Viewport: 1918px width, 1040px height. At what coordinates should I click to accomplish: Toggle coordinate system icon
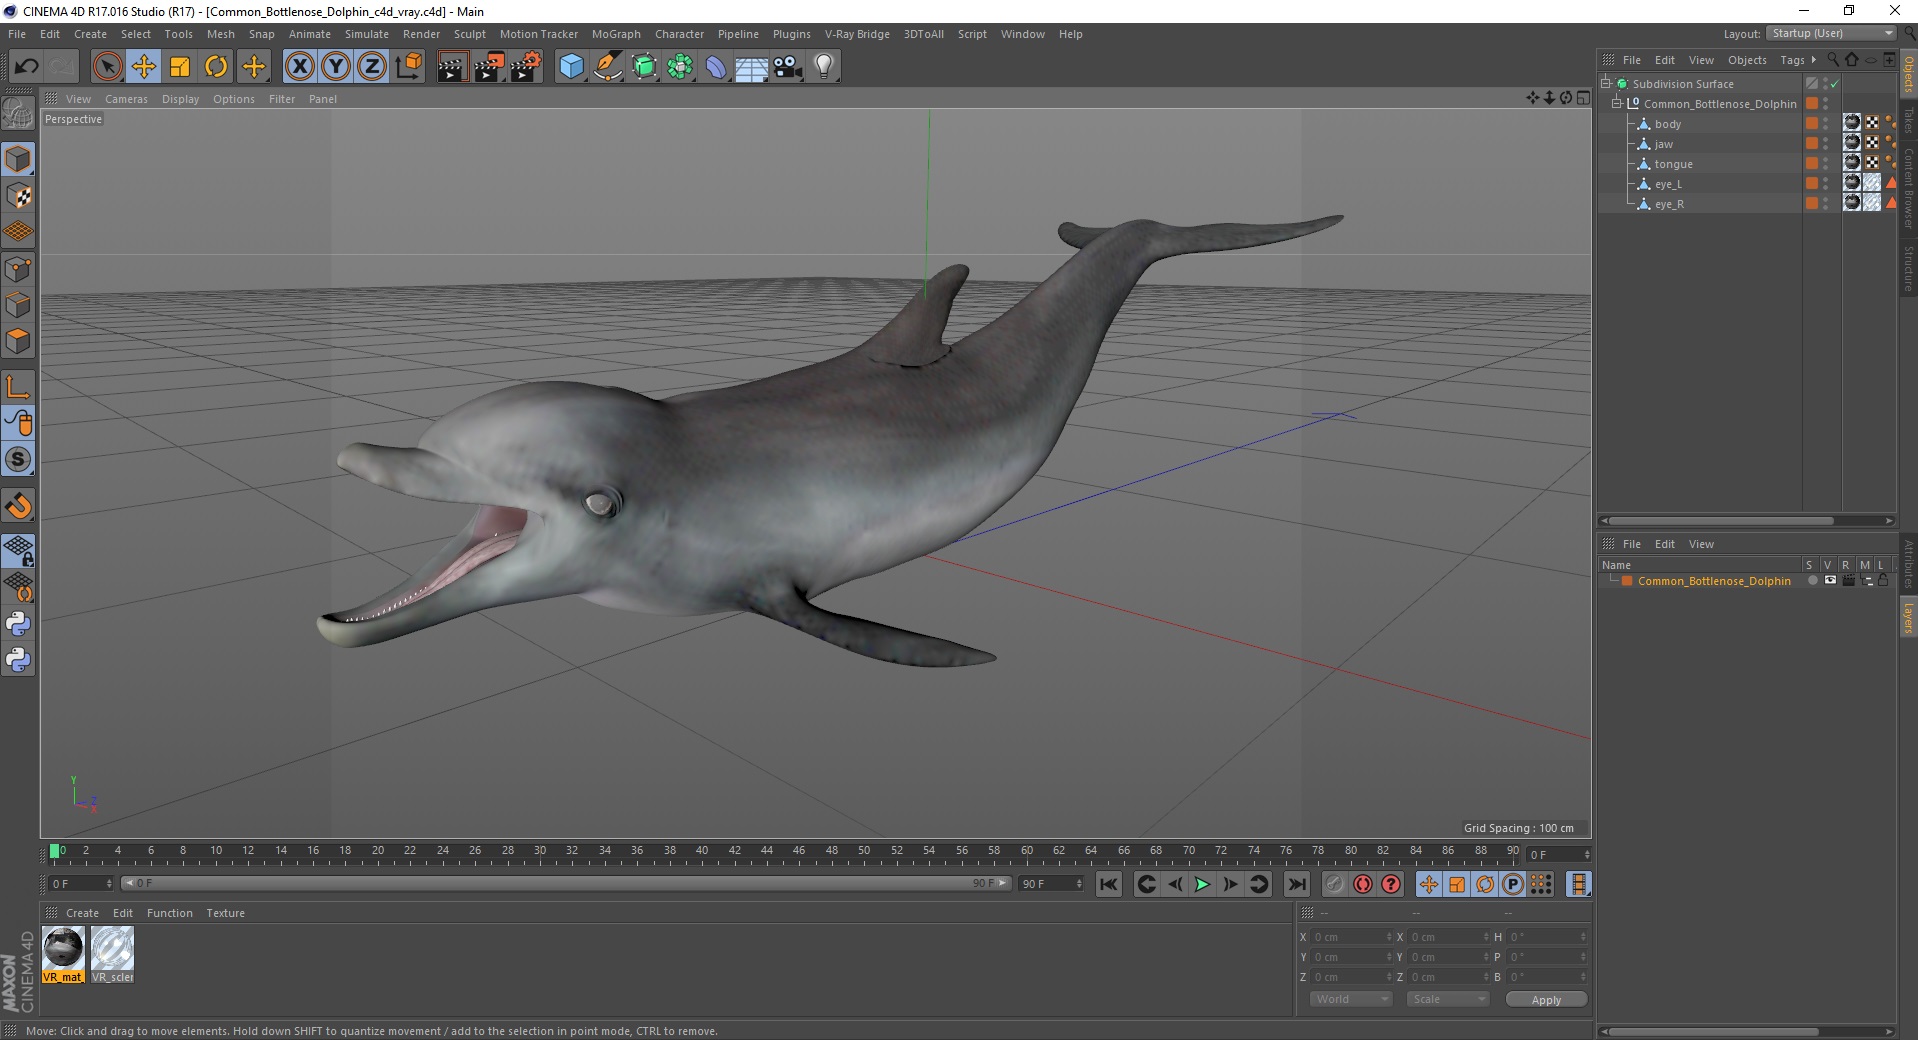point(408,67)
